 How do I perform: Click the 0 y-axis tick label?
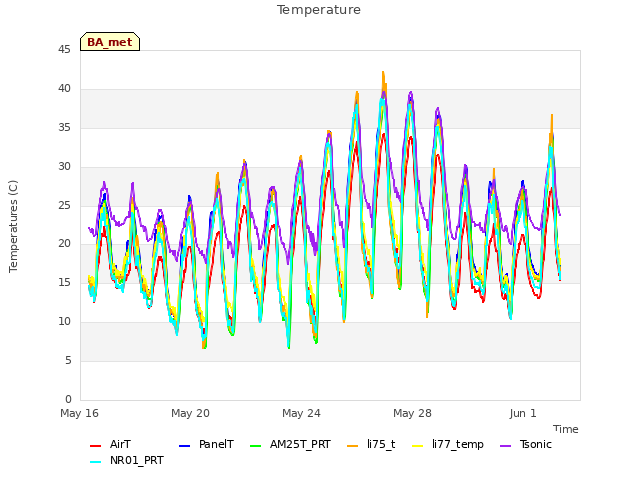click(x=68, y=399)
